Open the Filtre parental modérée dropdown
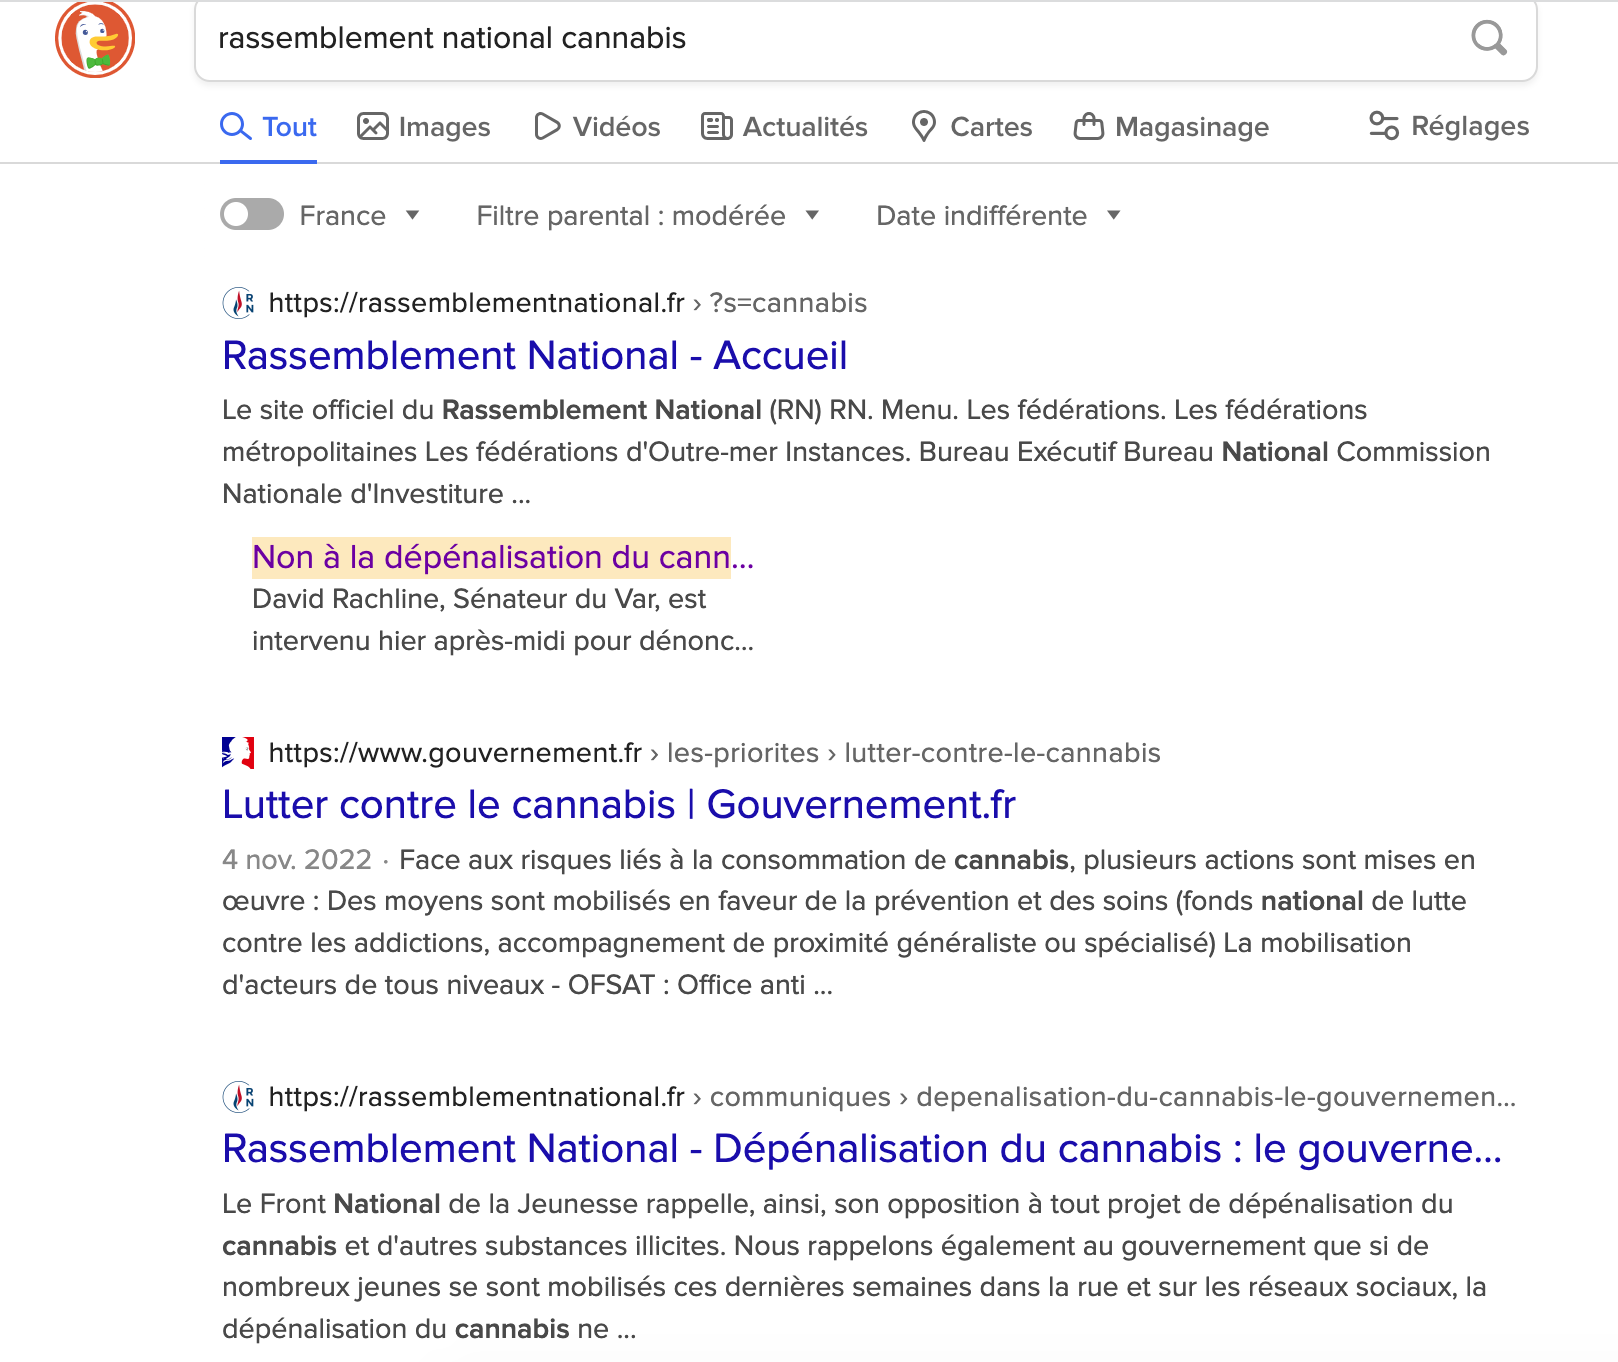Viewport: 1618px width, 1362px height. [648, 215]
